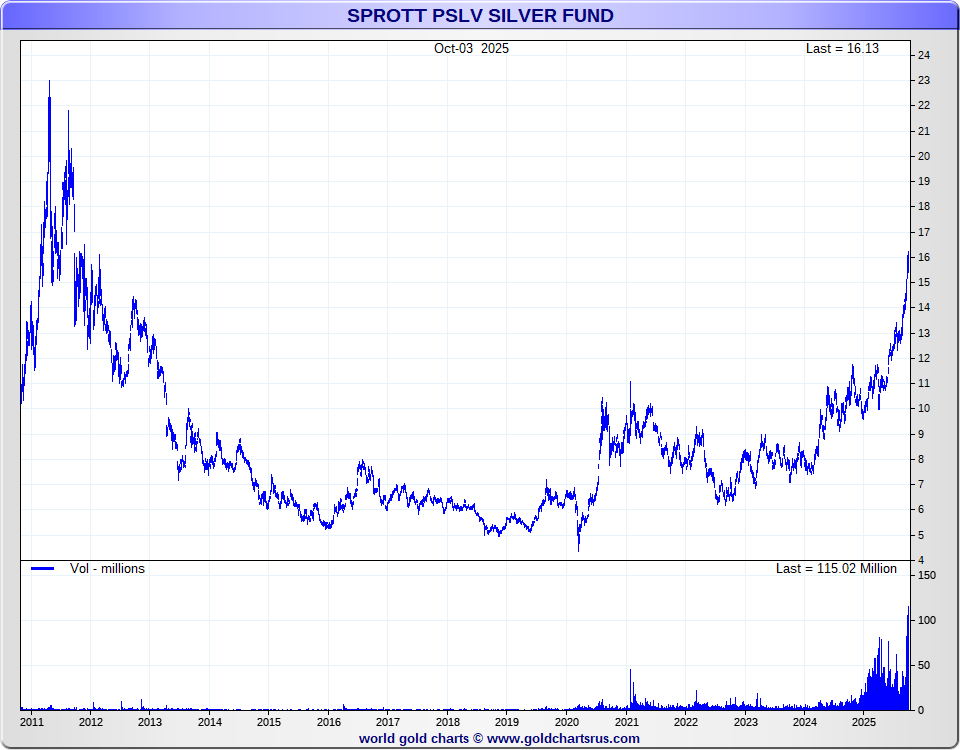This screenshot has height=750, width=960.
Task: Click the 2019 x-axis year label
Action: coord(507,722)
